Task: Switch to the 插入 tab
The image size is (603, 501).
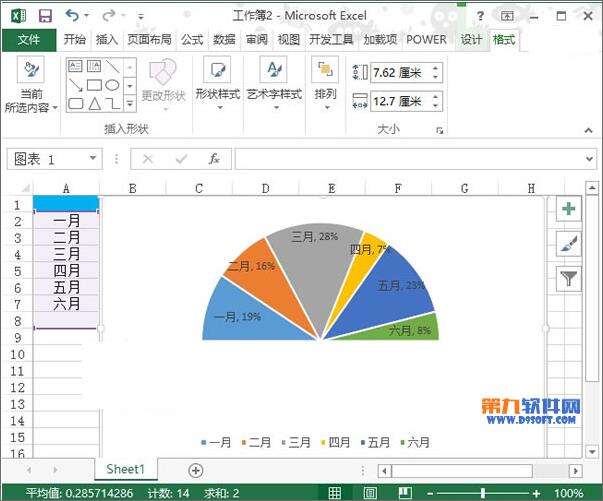Action: pos(107,40)
